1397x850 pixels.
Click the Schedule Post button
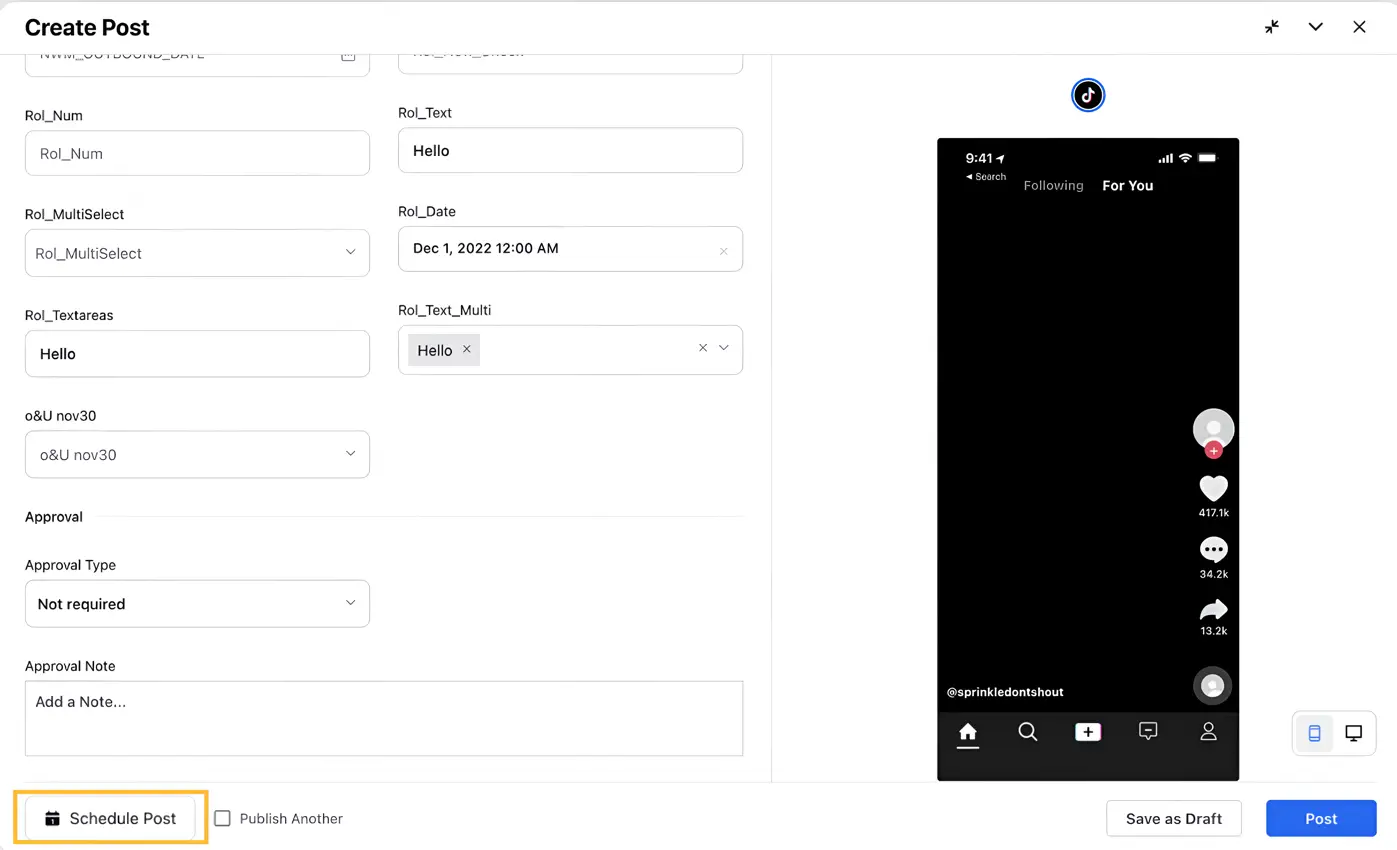tap(110, 818)
